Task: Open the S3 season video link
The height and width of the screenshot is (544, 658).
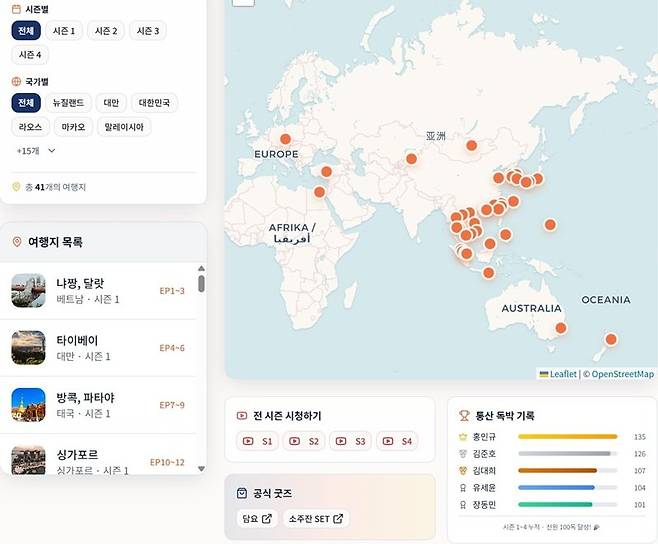Action: (351, 441)
